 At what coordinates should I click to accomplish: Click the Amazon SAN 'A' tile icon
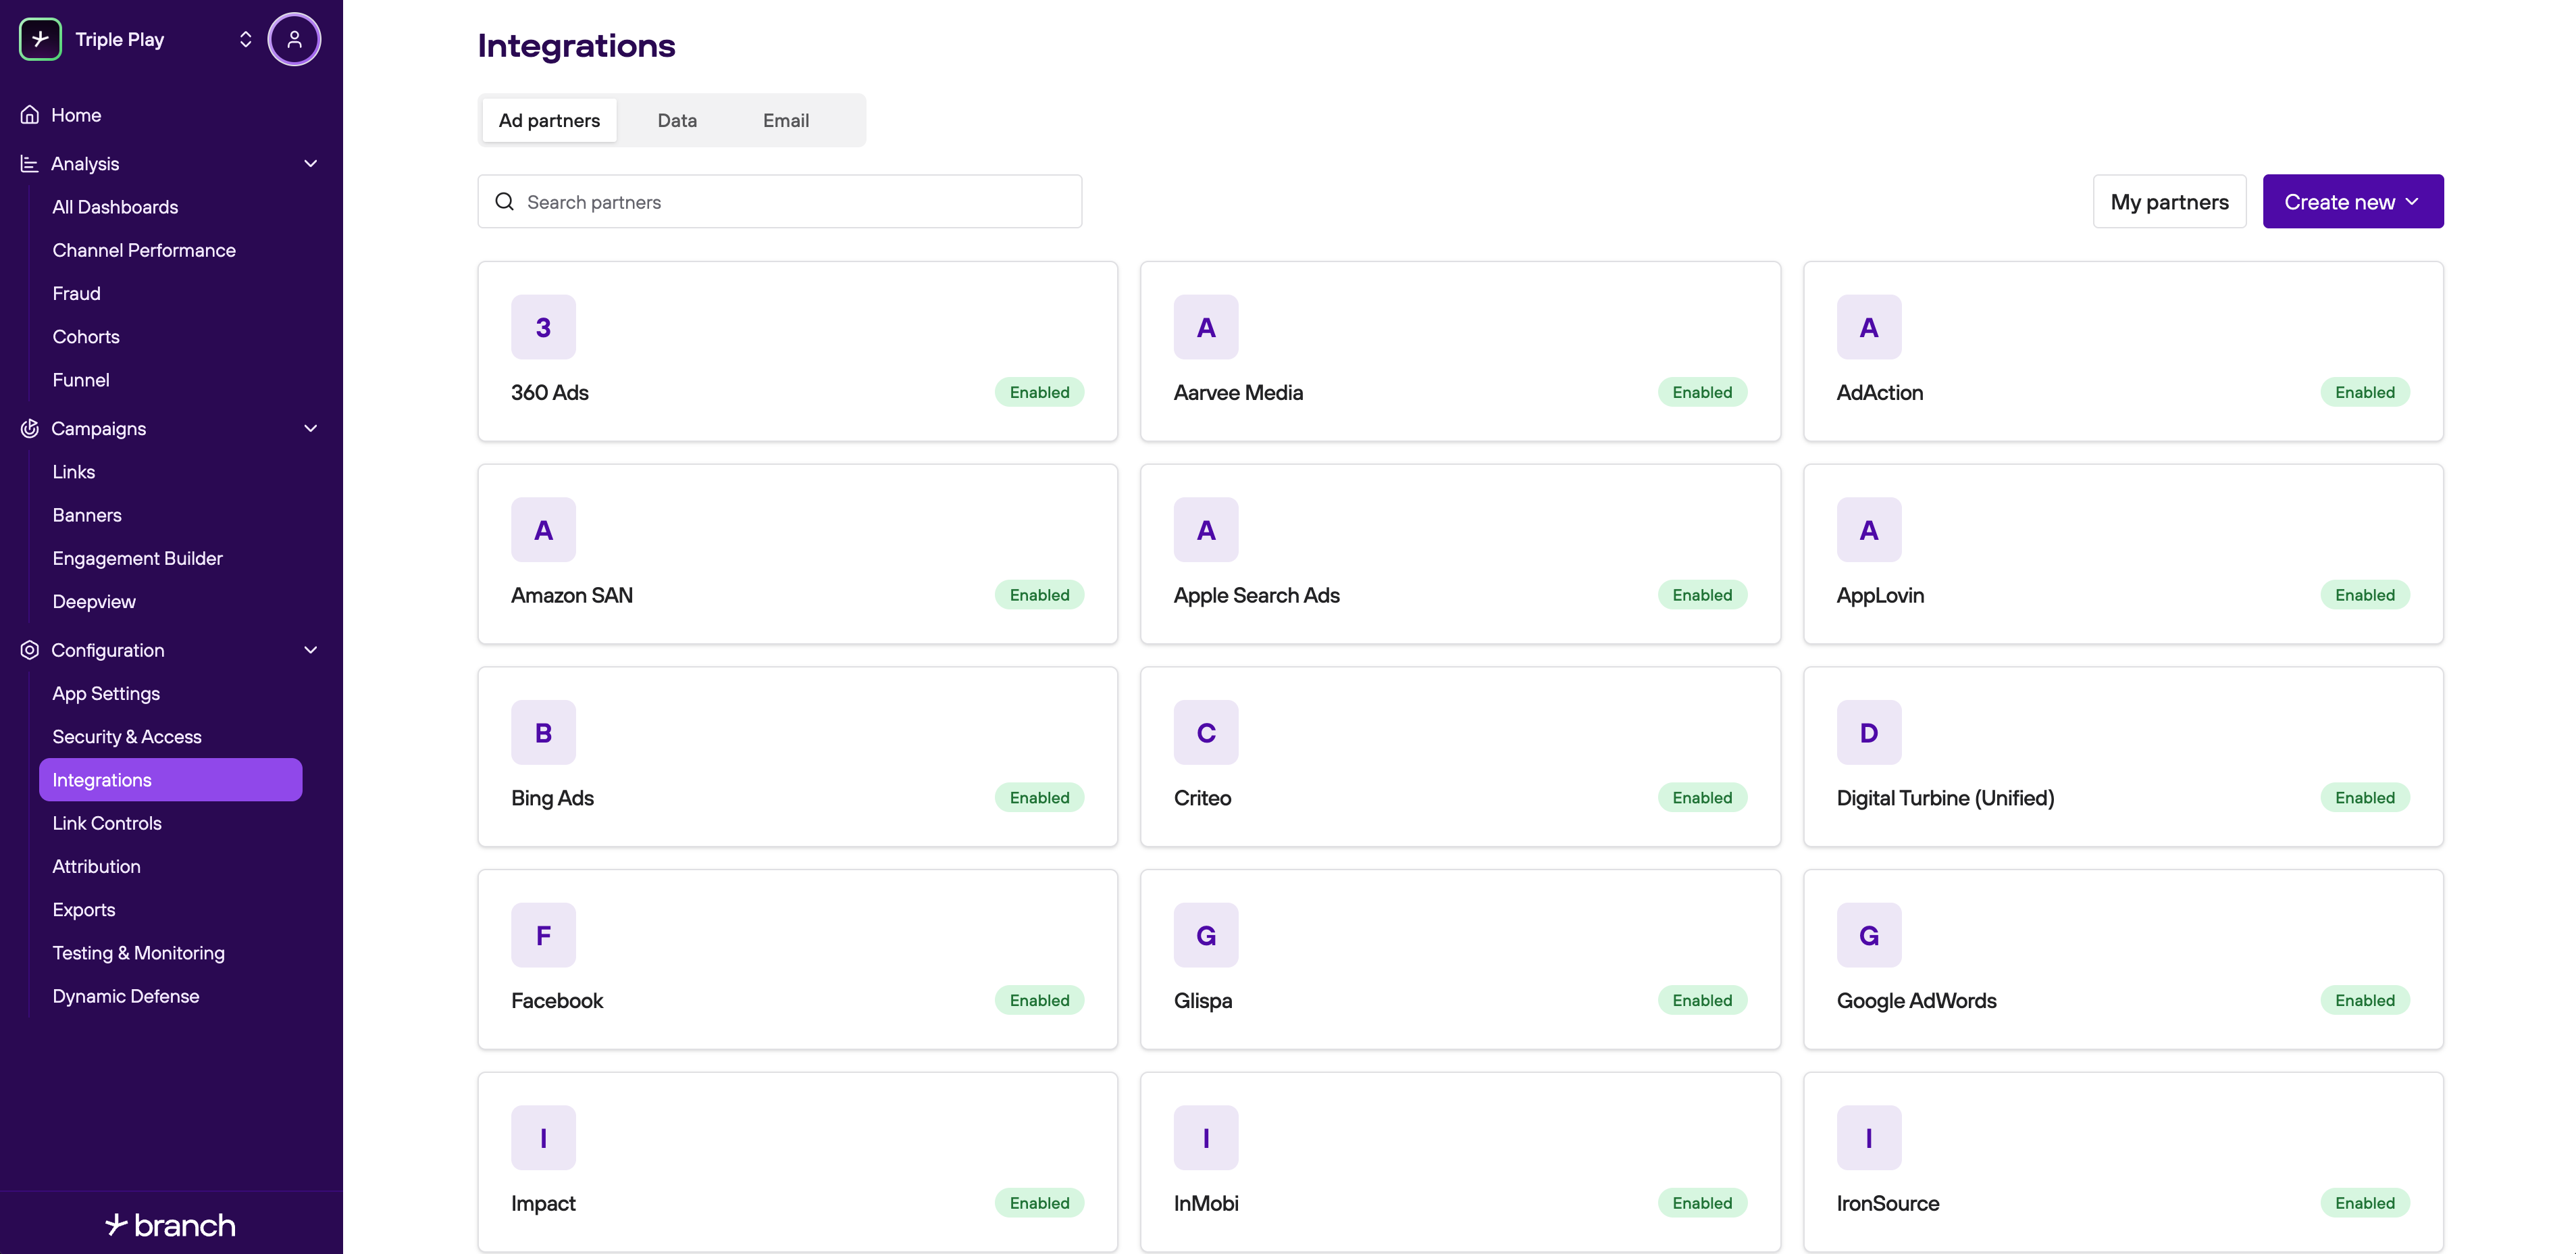click(543, 530)
